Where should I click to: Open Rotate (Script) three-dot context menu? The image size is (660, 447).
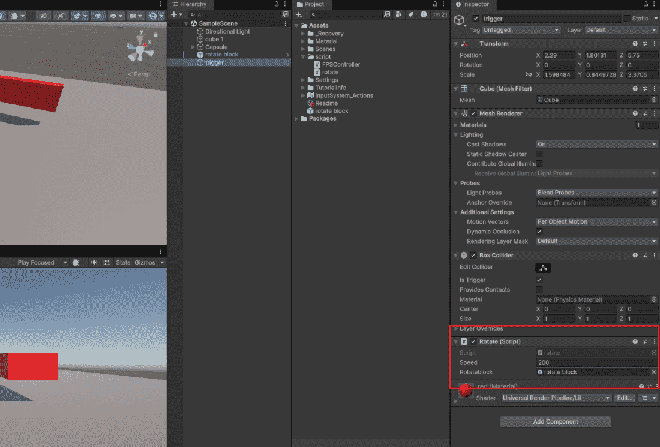654,342
